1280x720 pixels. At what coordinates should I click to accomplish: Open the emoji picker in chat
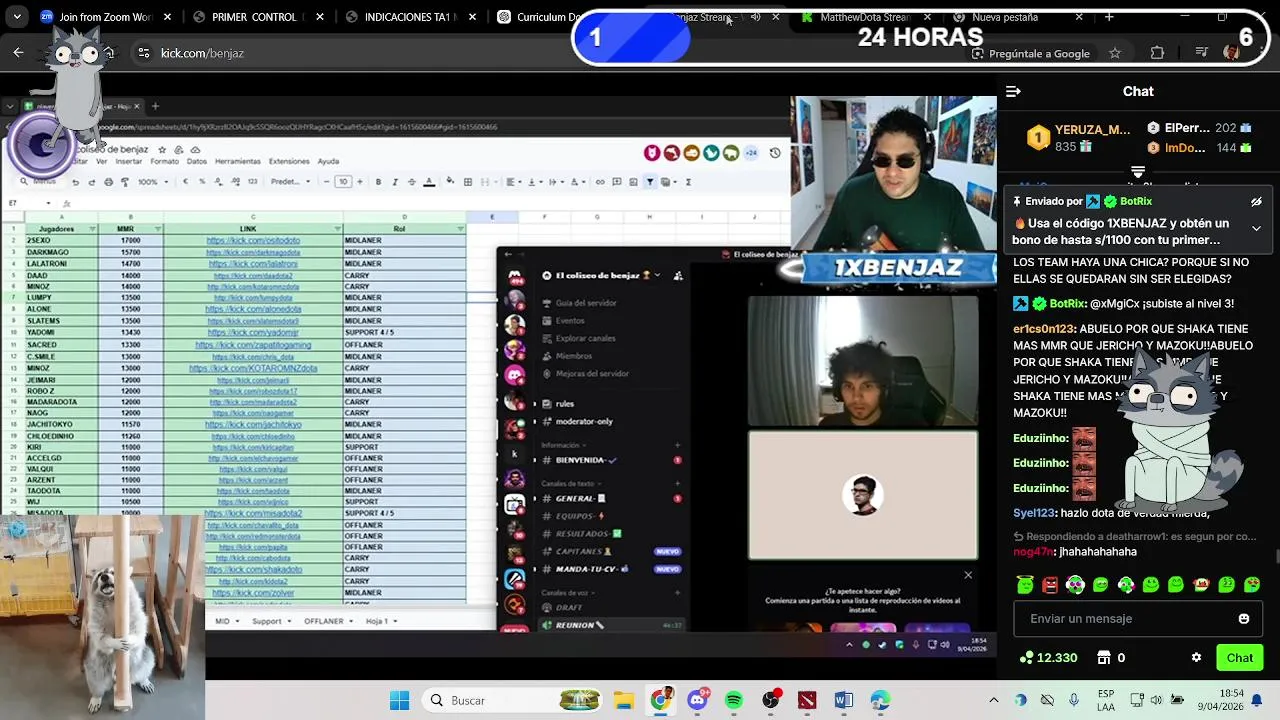tap(1244, 619)
